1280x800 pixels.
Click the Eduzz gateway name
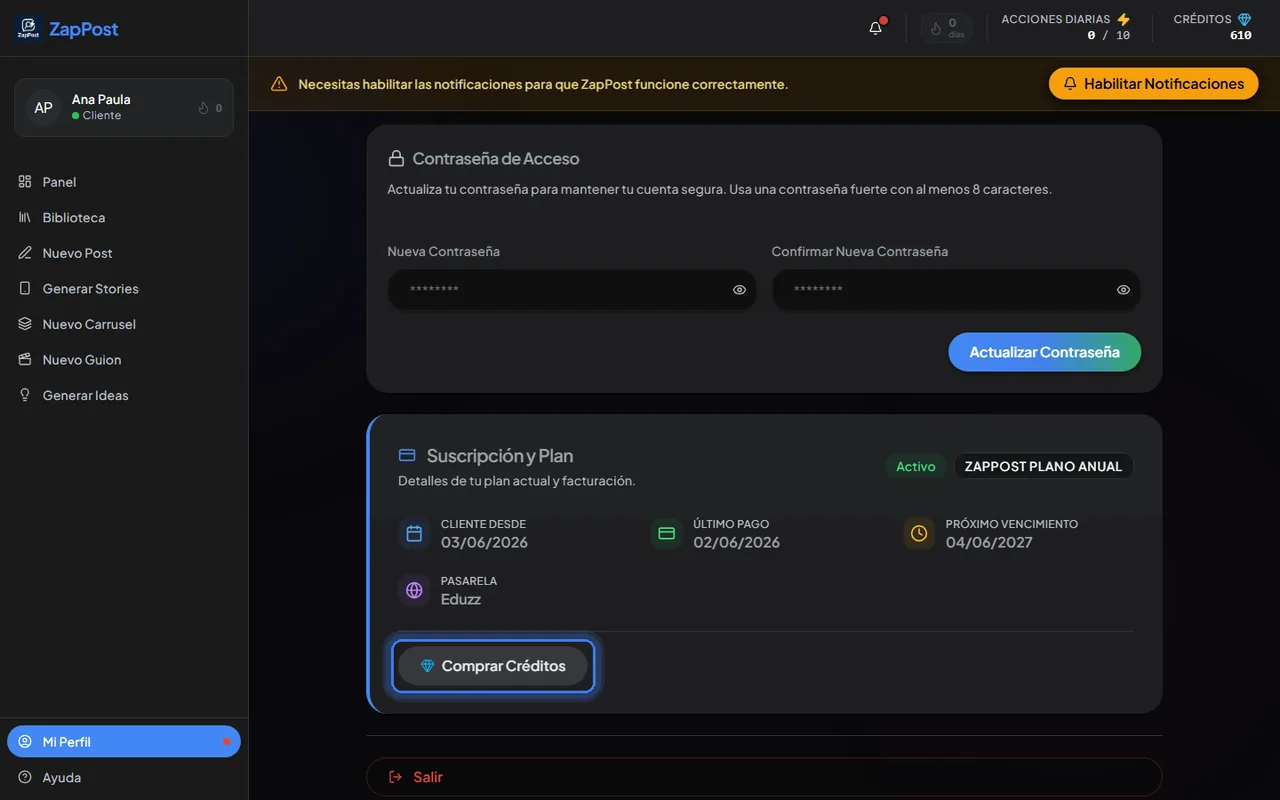coord(461,599)
